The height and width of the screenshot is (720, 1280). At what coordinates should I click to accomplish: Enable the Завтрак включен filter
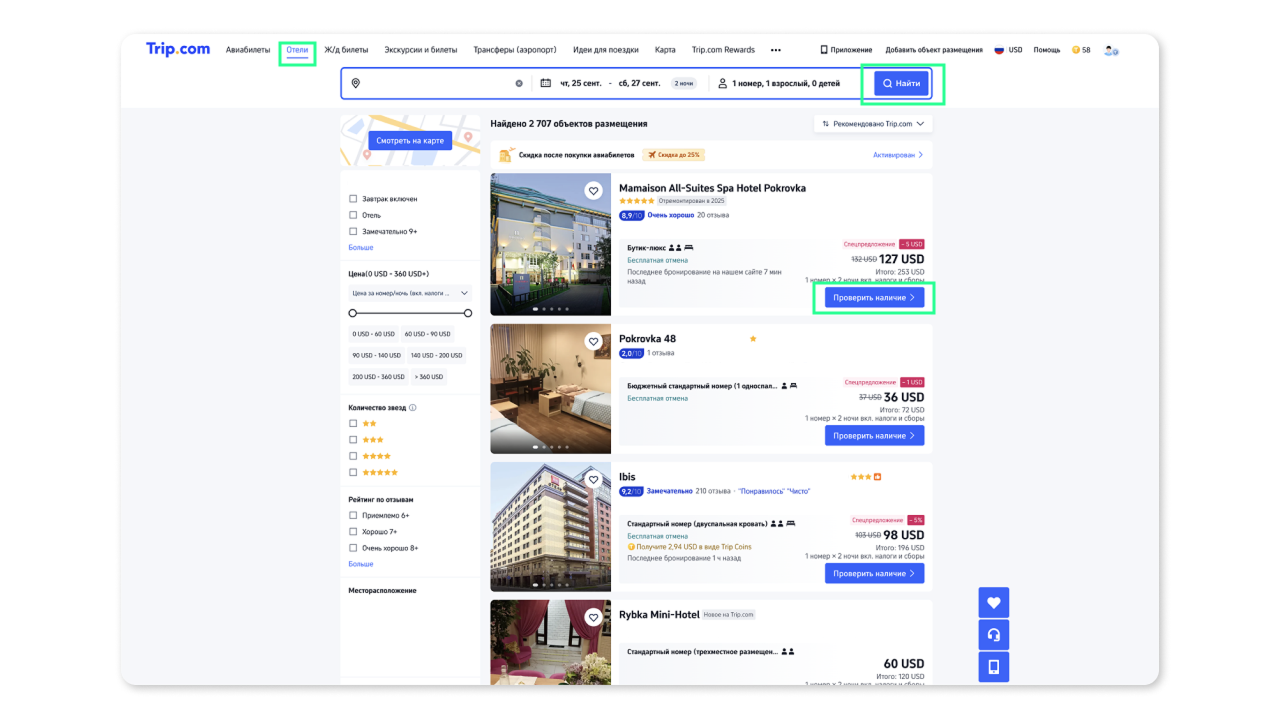pyautogui.click(x=353, y=199)
